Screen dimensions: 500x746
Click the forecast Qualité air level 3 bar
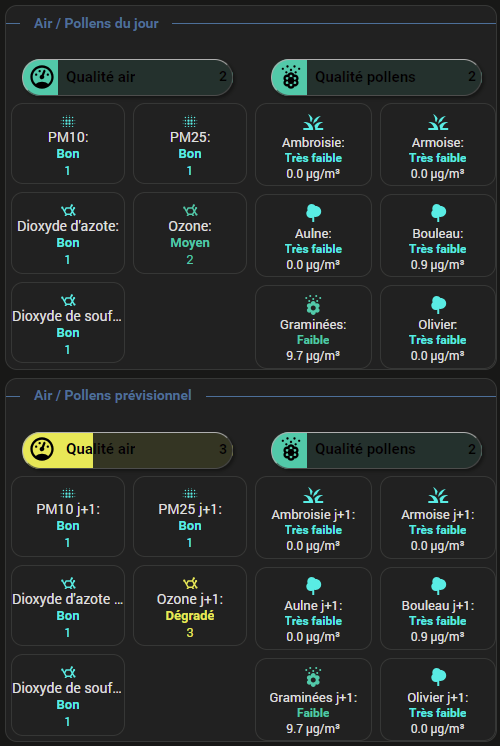click(x=127, y=450)
